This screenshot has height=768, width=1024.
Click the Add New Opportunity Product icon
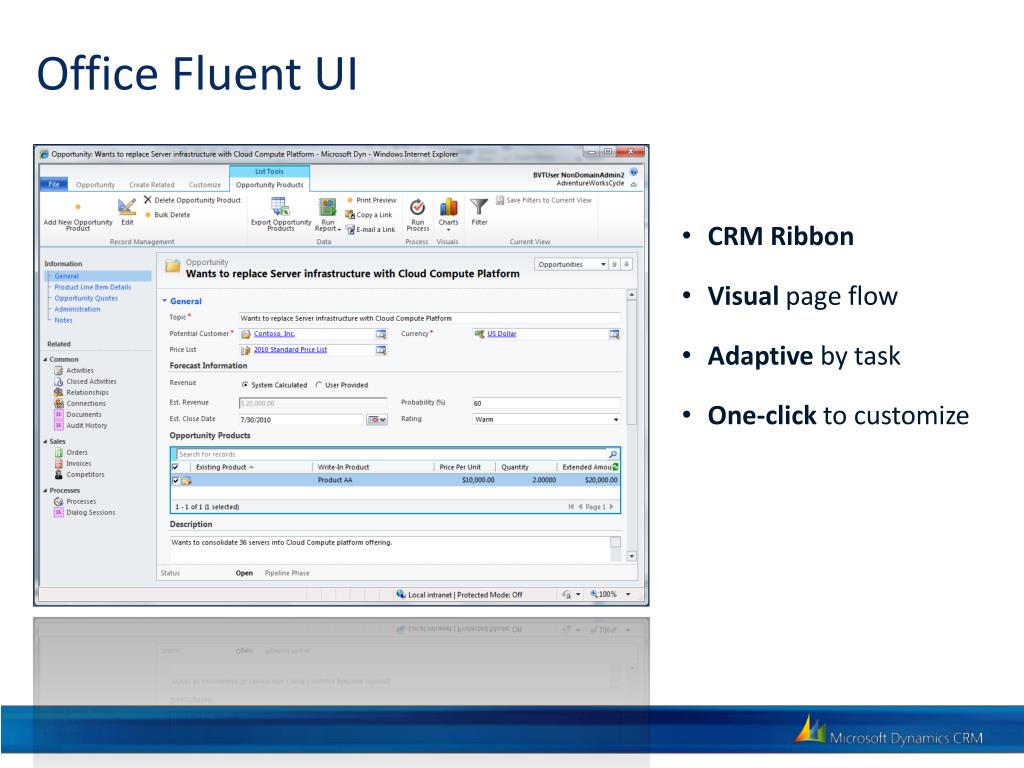[78, 207]
